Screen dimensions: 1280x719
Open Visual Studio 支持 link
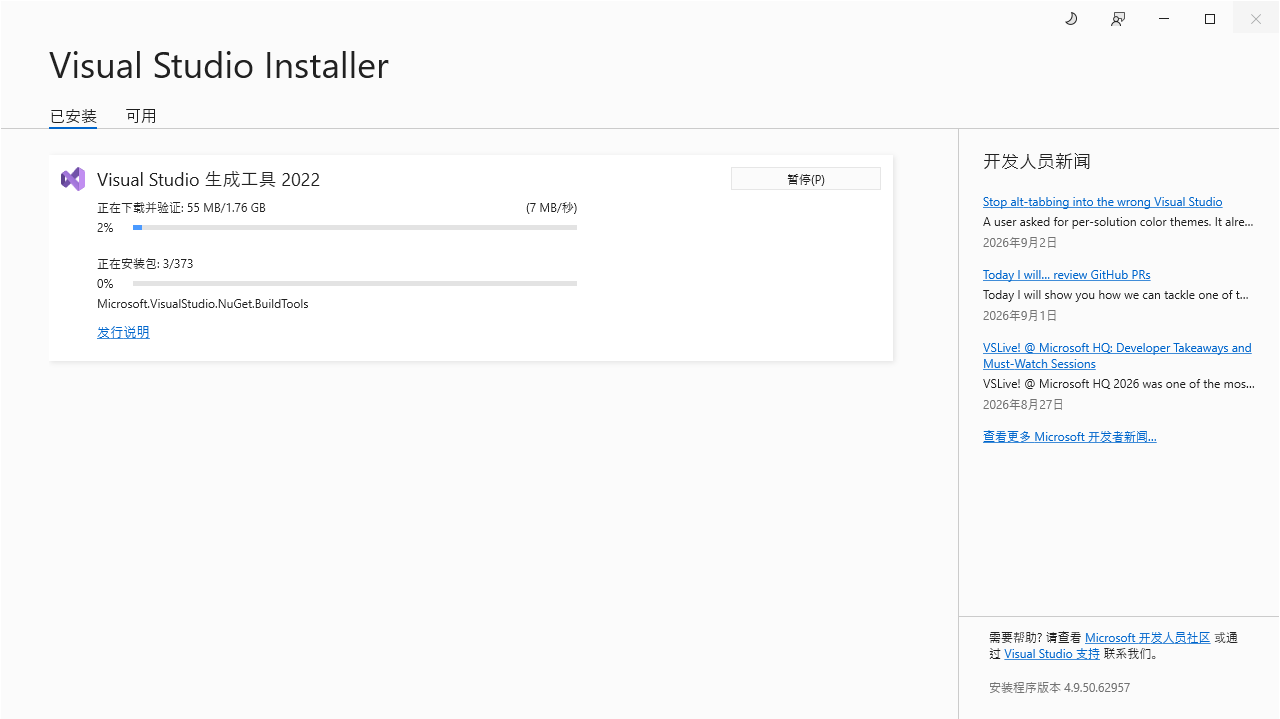(x=1052, y=654)
